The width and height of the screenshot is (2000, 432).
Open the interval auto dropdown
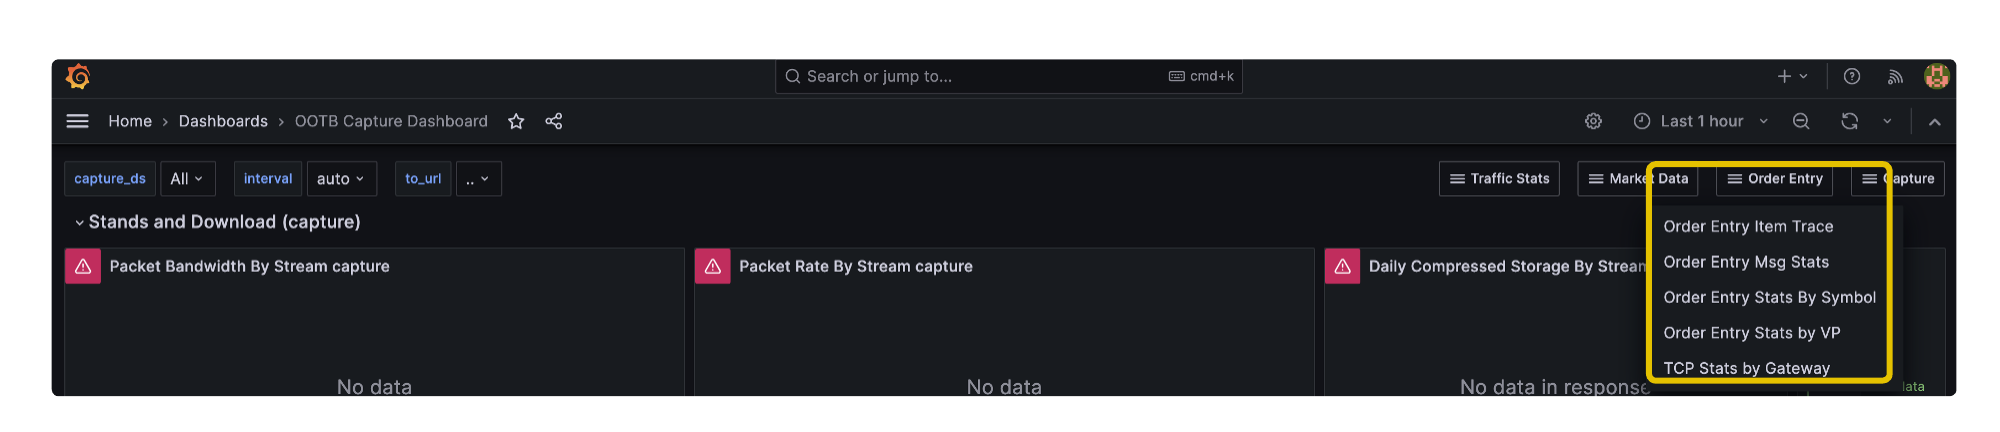click(342, 179)
